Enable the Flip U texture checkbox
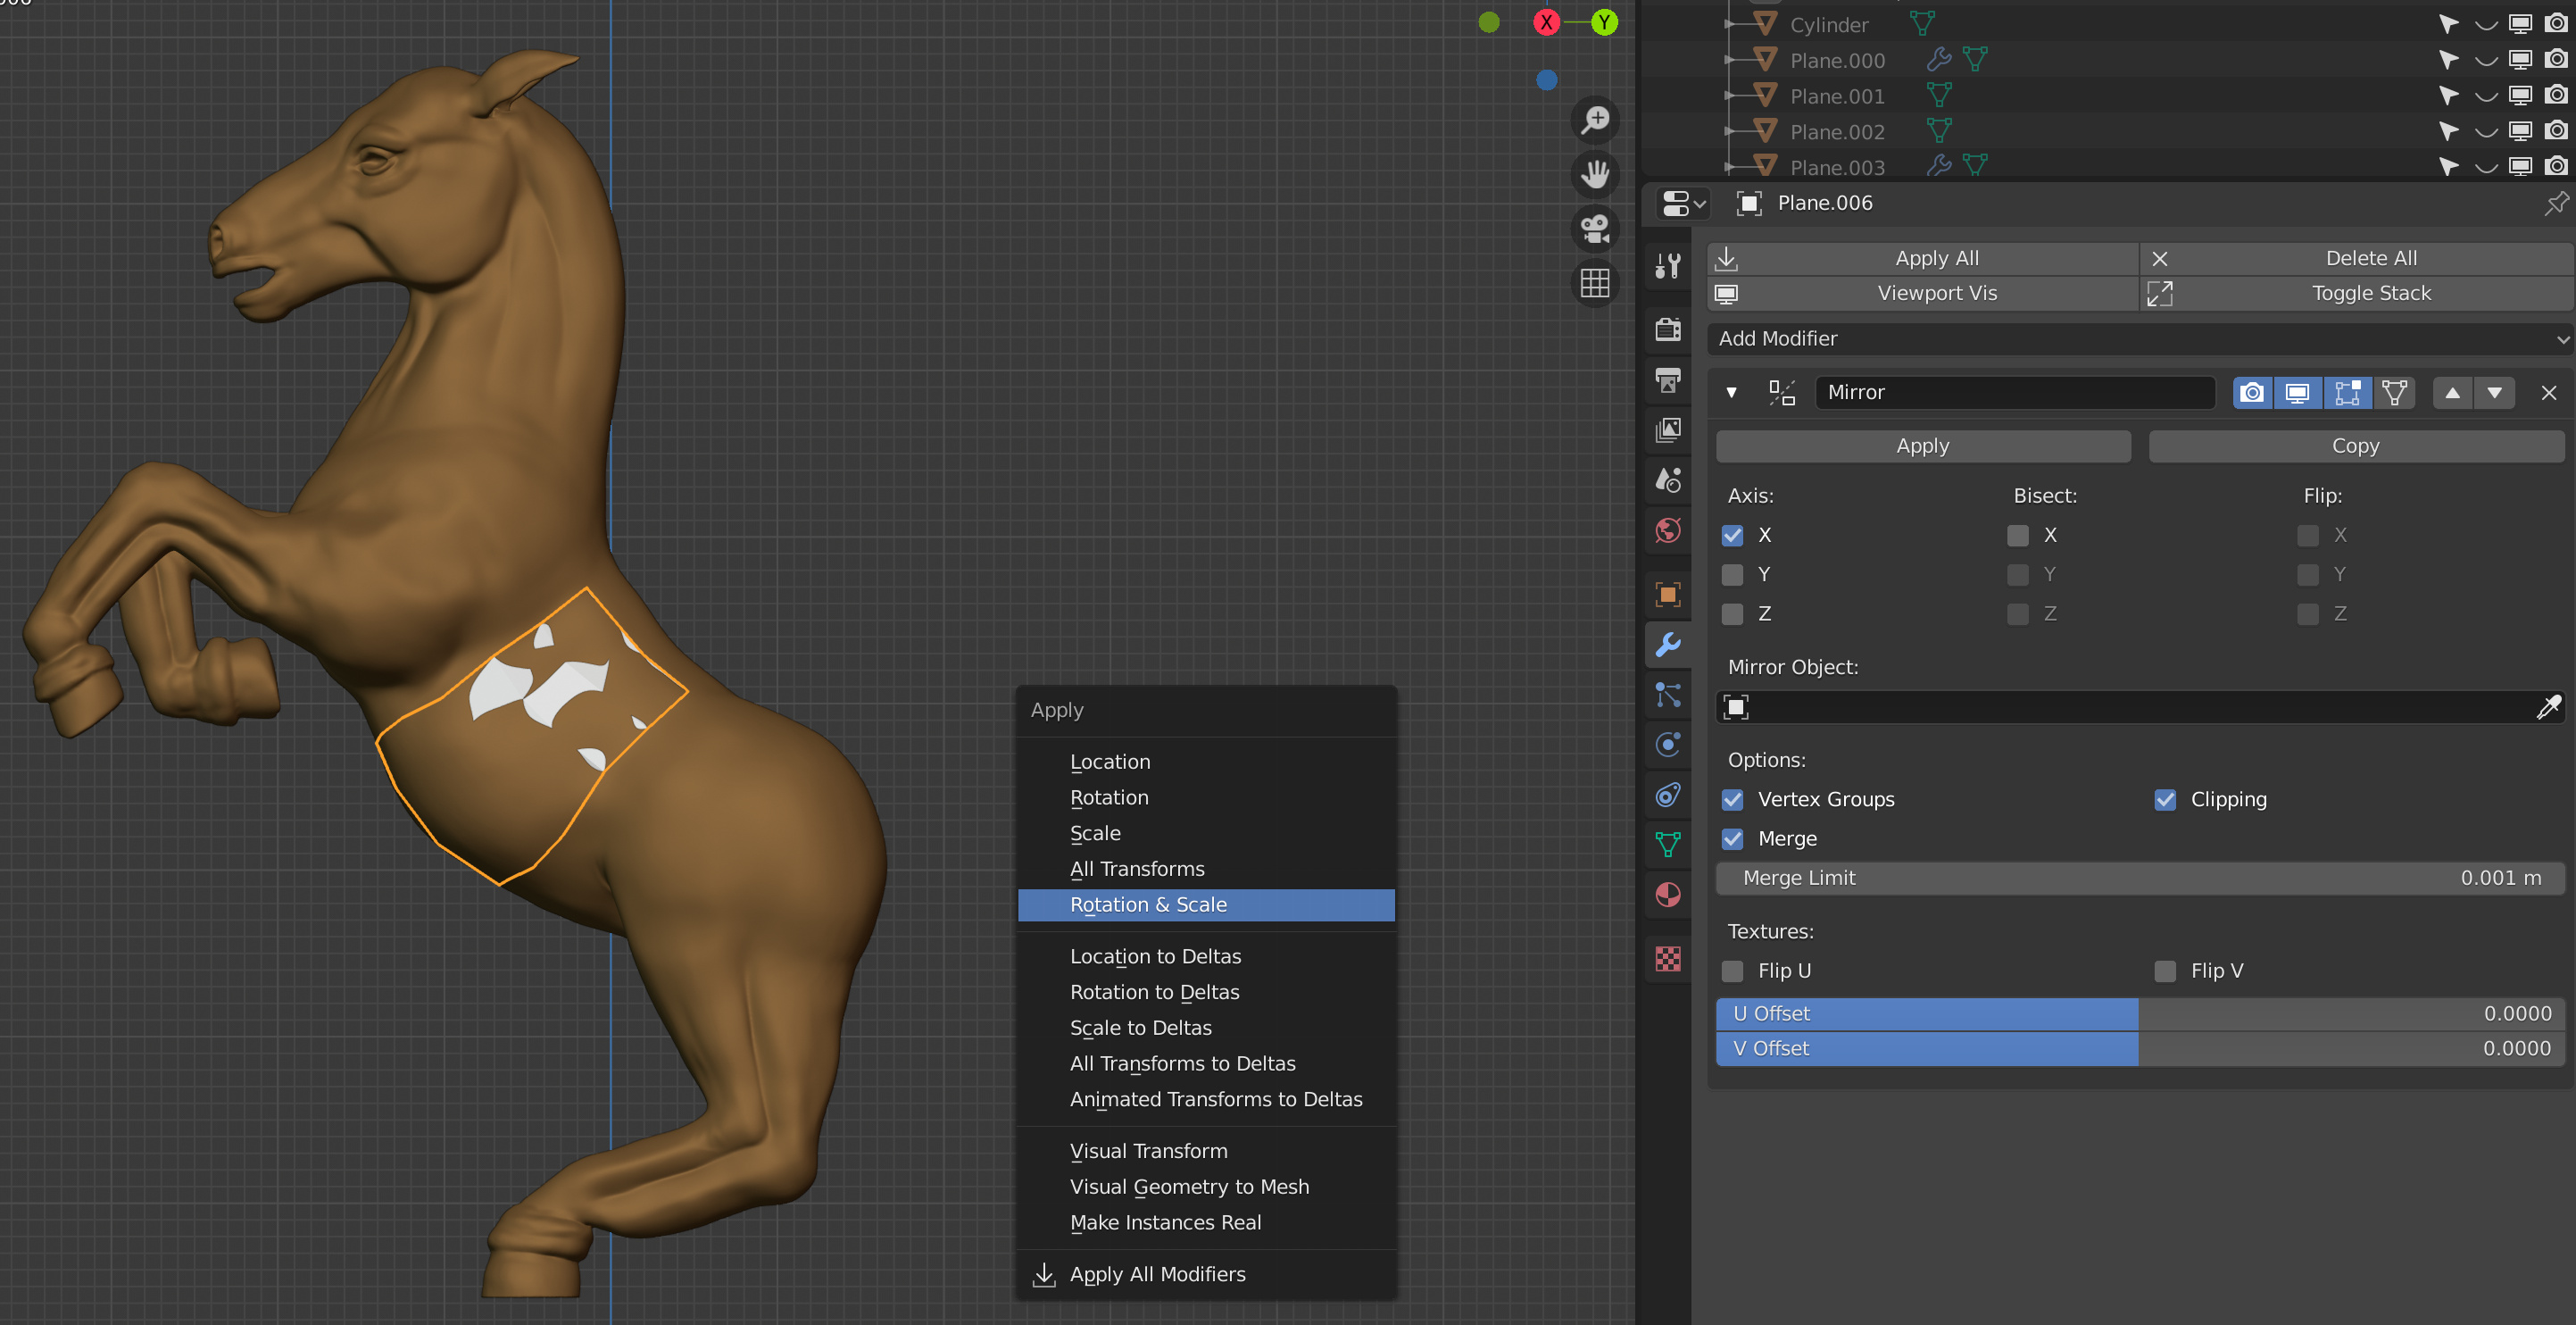Image resolution: width=2576 pixels, height=1325 pixels. pos(1733,971)
